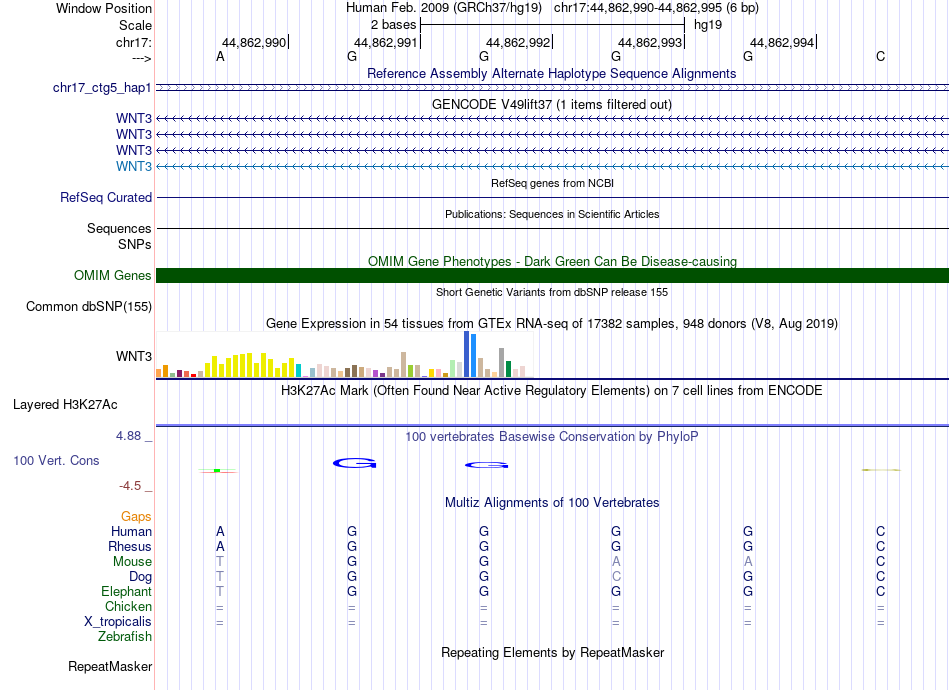The image size is (950, 690).
Task: Click position marker 44,862,992 on ruler
Action: tap(519, 42)
